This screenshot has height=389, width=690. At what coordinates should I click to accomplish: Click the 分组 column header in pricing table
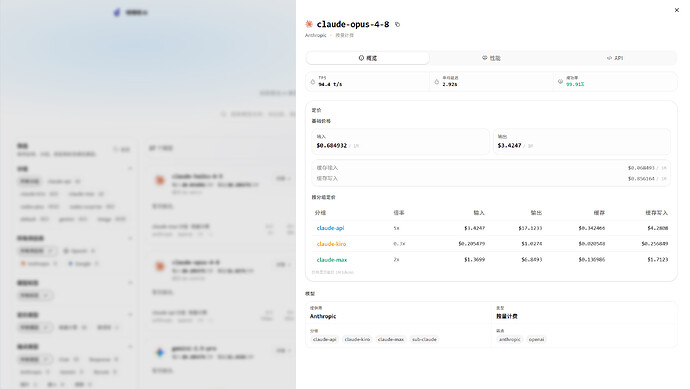click(x=320, y=213)
